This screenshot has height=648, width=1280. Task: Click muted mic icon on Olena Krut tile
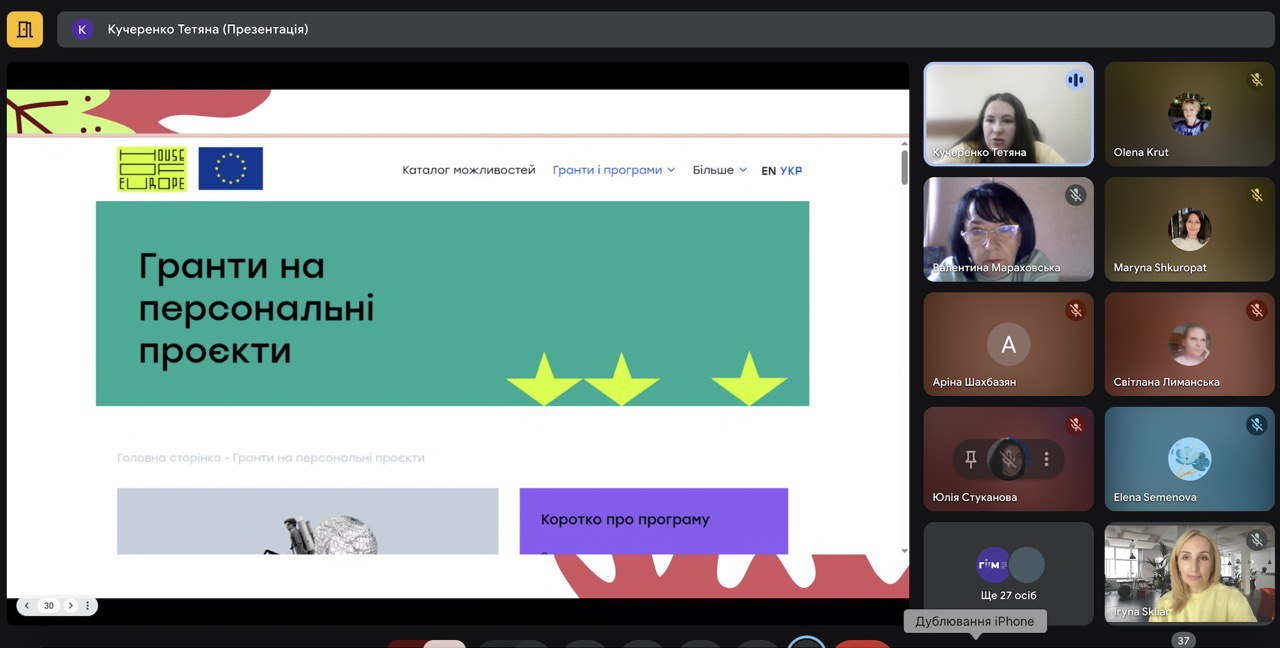[1256, 80]
